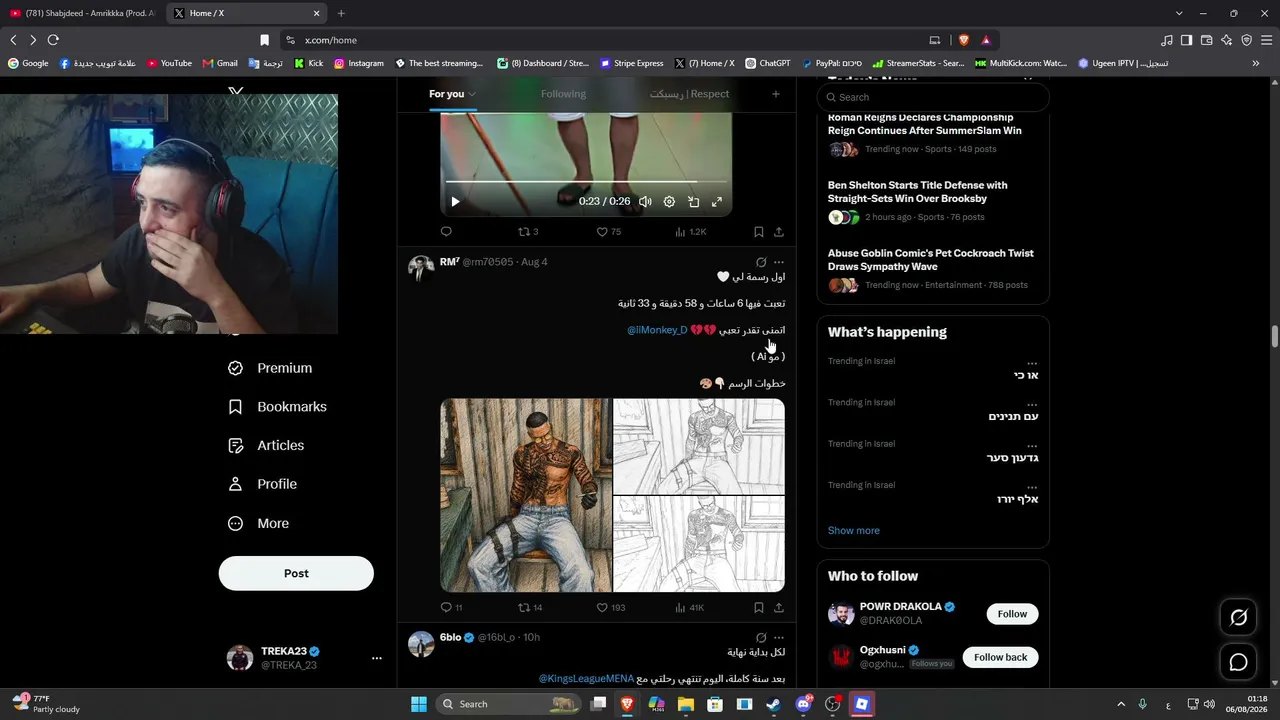Go to Profile from the sidebar
The height and width of the screenshot is (720, 1280).
pos(262,484)
